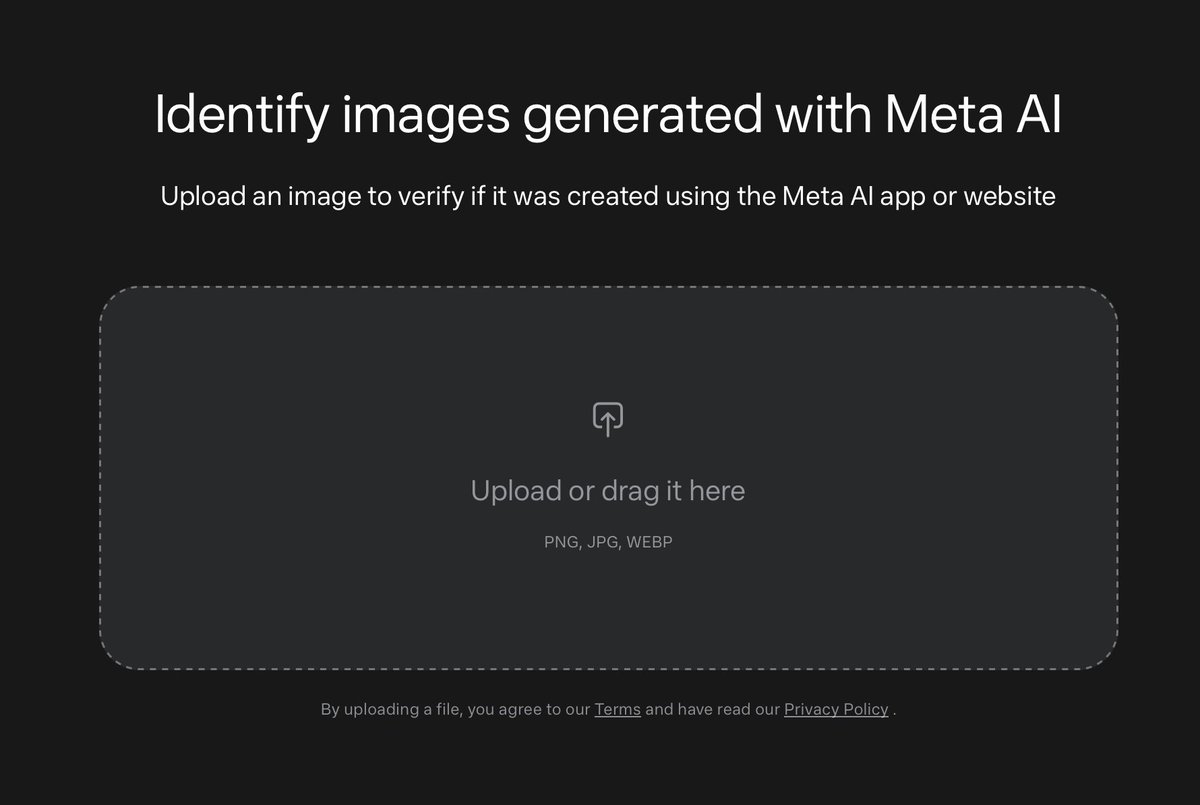Click the 'PNG, JPG, WEBP' format text
The image size is (1200, 805).
(608, 542)
